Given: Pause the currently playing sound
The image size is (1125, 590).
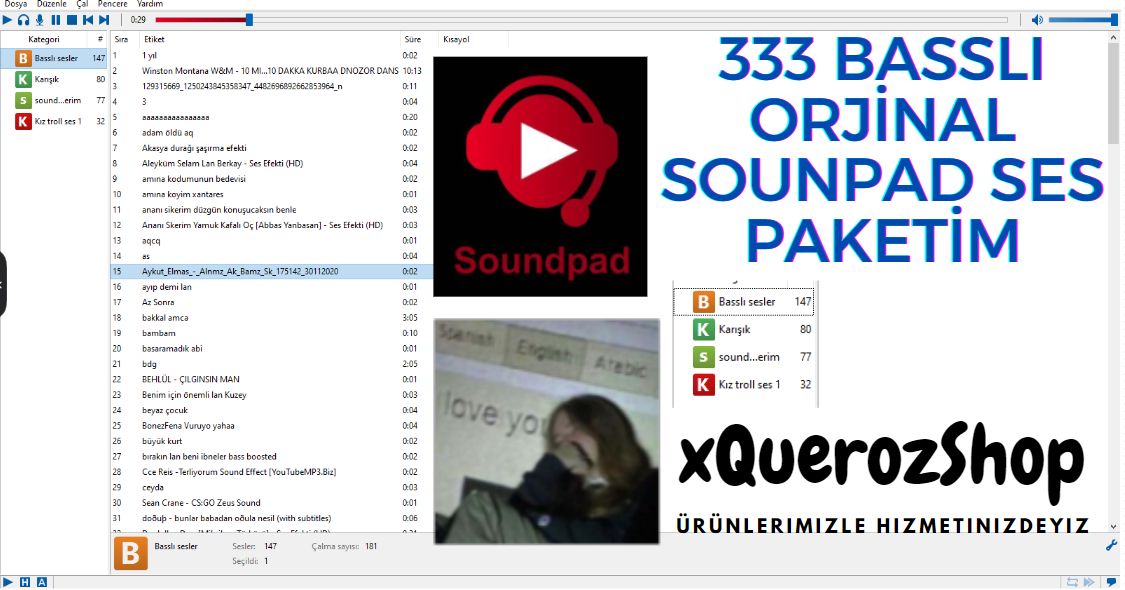Looking at the screenshot, I should coord(55,20).
